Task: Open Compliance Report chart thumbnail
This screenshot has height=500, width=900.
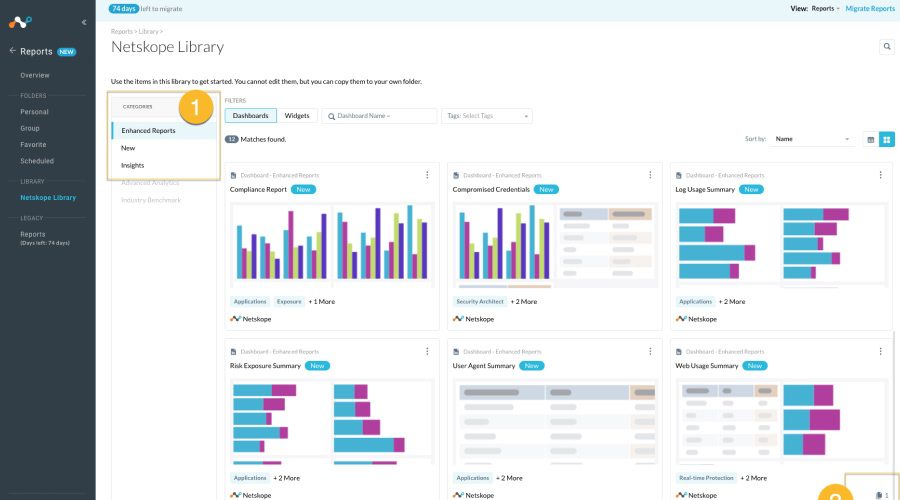Action: click(x=332, y=244)
